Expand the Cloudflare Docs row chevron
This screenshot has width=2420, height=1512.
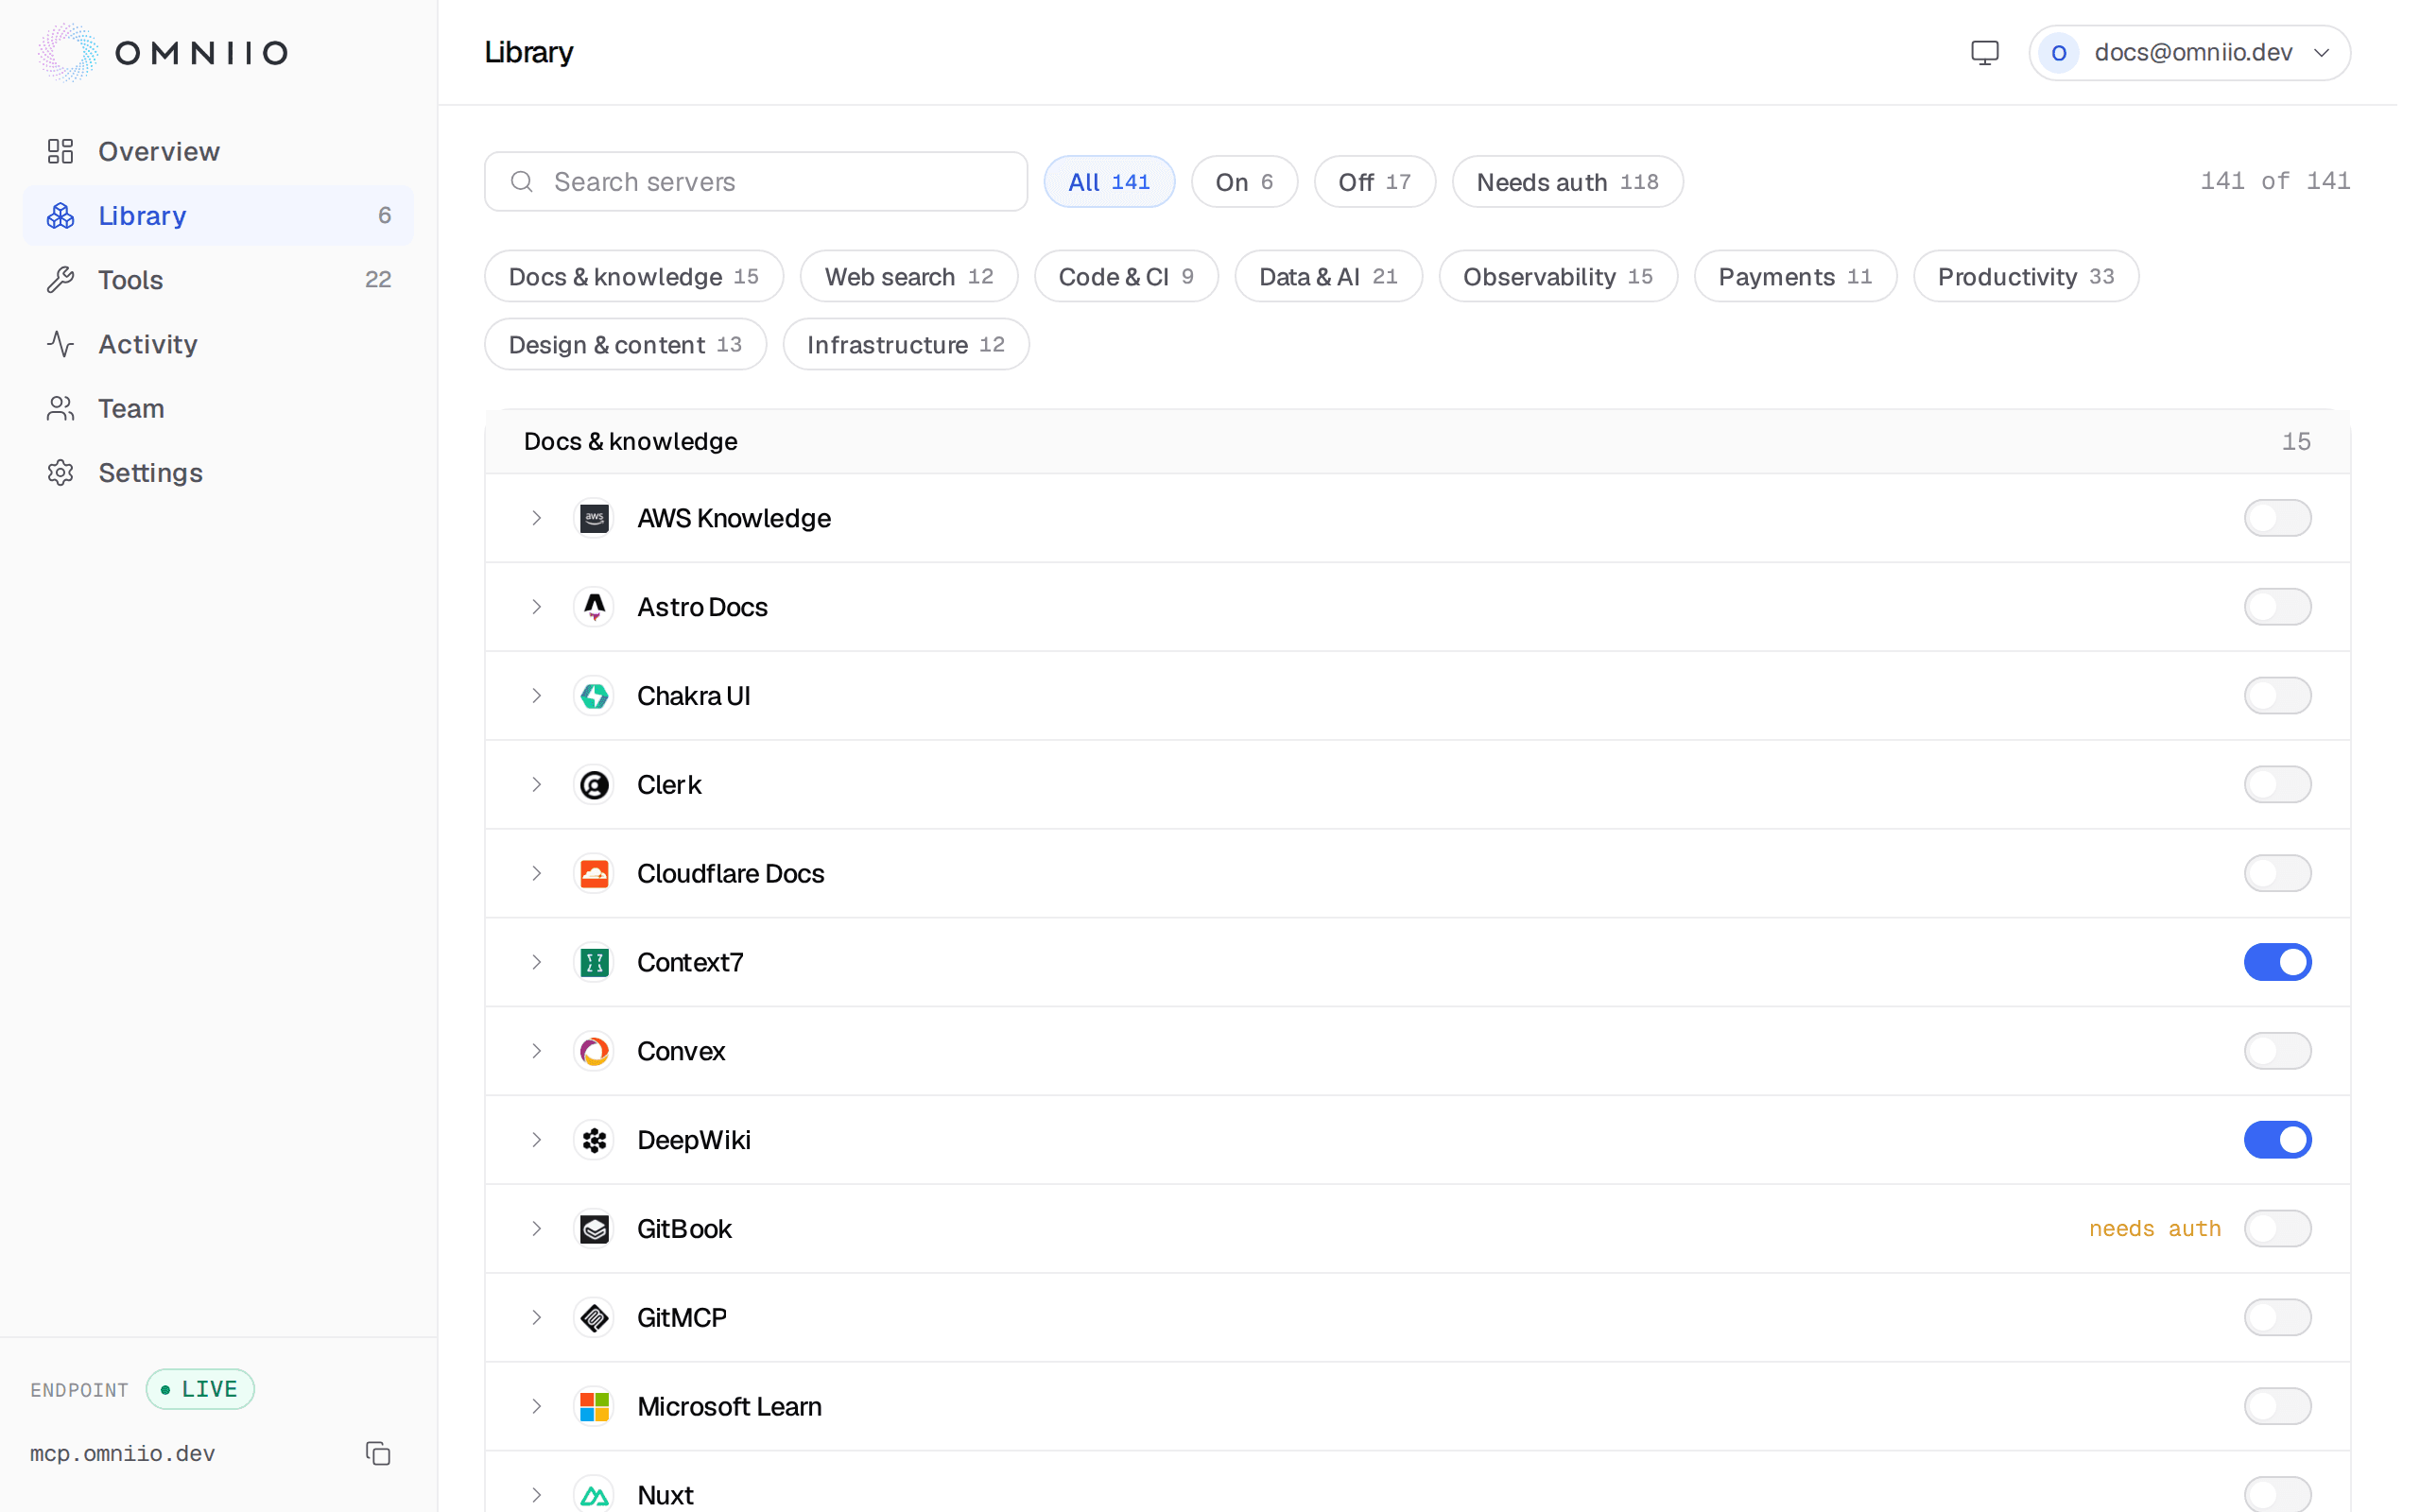(536, 873)
